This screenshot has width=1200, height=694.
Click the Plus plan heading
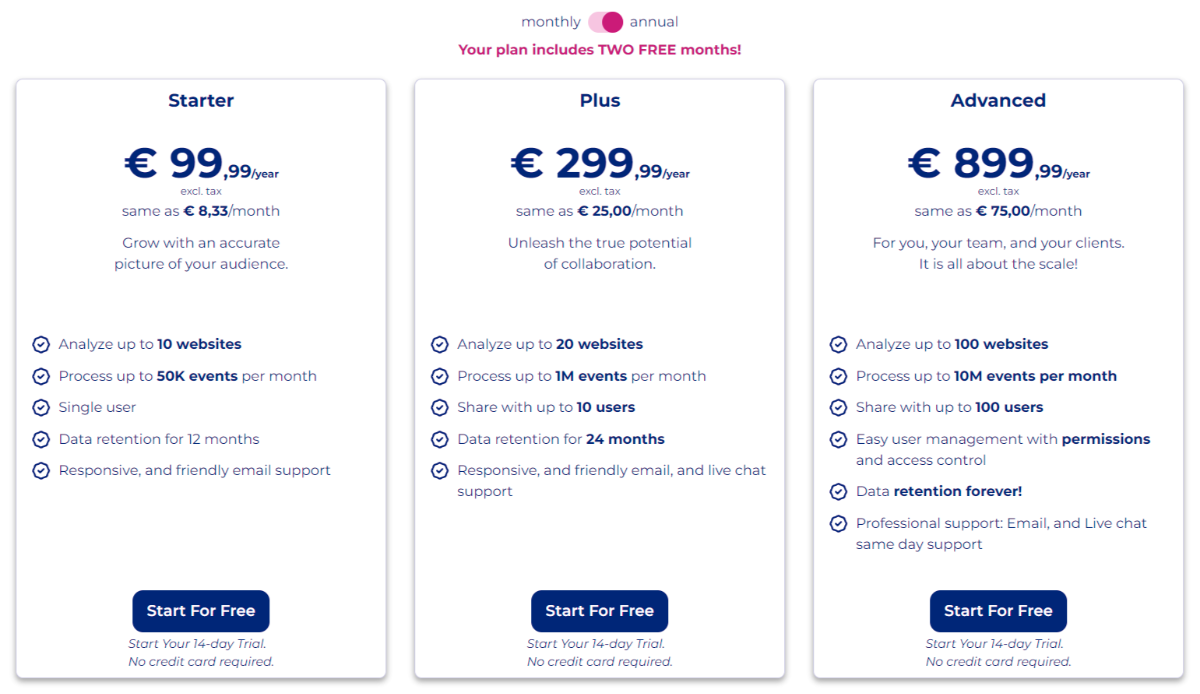pyautogui.click(x=600, y=100)
